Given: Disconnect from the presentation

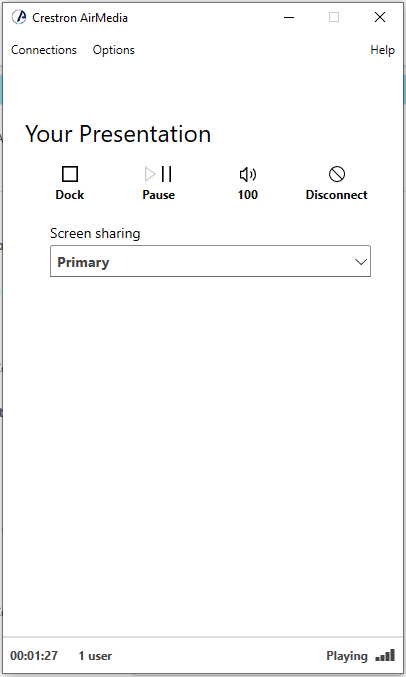Looking at the screenshot, I should (336, 183).
